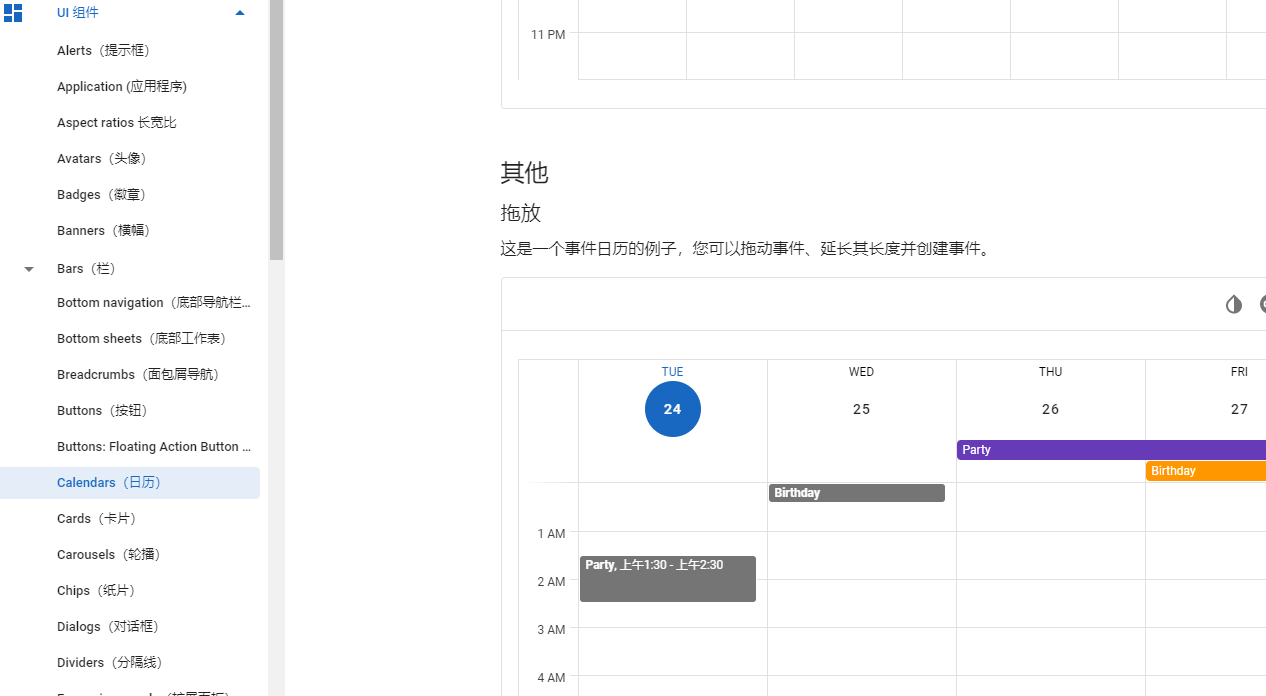
Task: Click the UI components dashboard icon
Action: coord(12,13)
